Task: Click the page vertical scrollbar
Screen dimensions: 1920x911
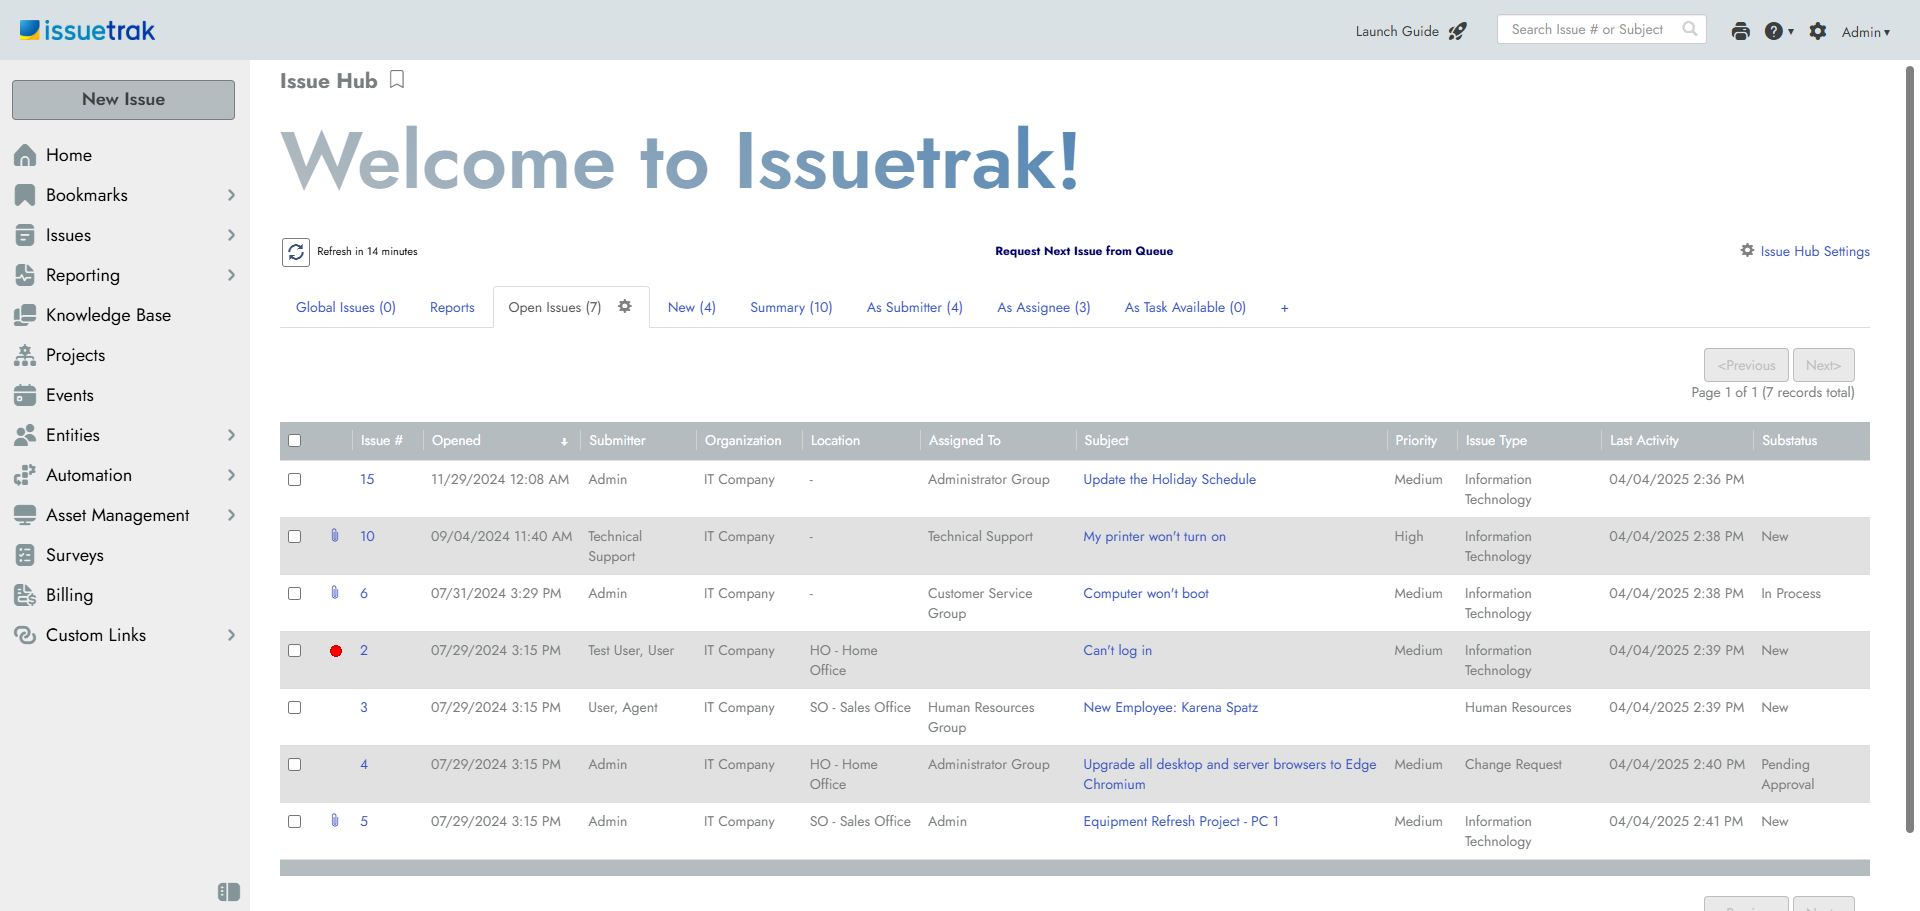Action: (x=1910, y=450)
